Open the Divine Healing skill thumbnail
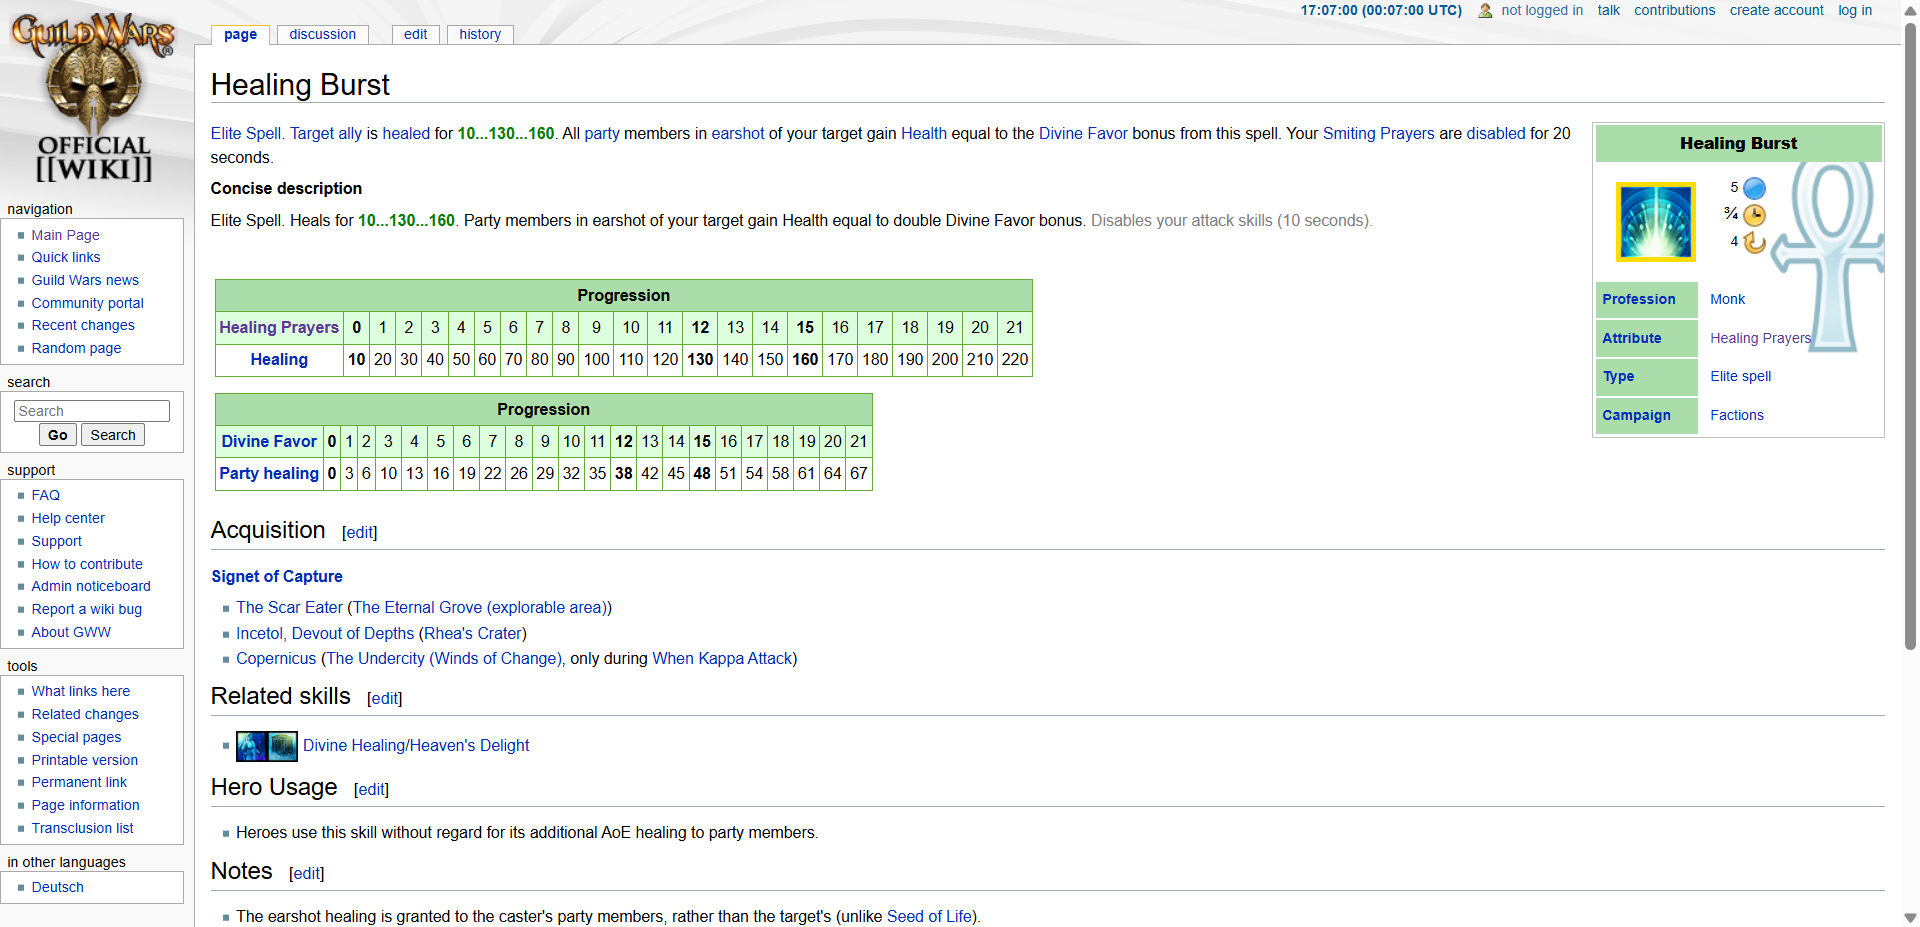The image size is (1920, 927). 251,746
